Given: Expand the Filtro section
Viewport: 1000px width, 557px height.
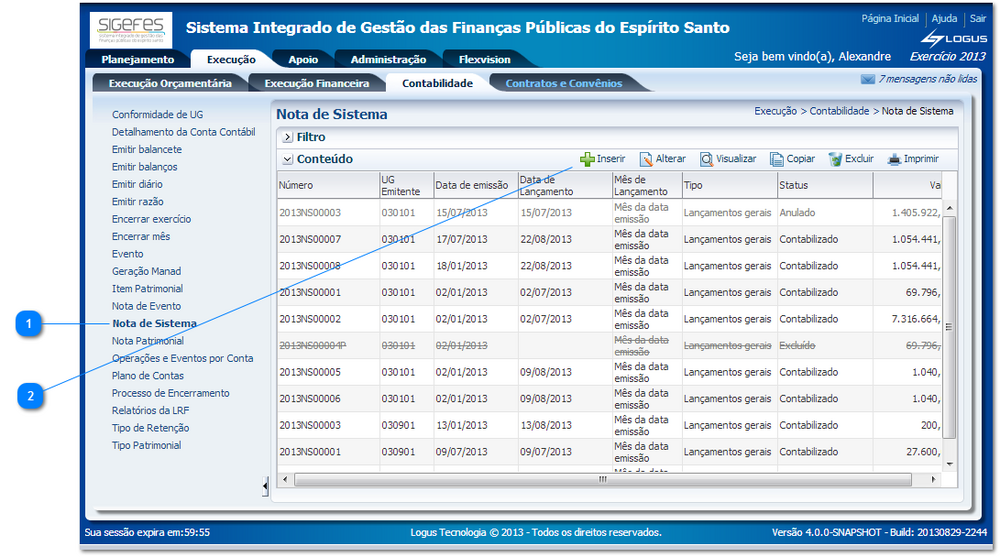Looking at the screenshot, I should (x=287, y=137).
